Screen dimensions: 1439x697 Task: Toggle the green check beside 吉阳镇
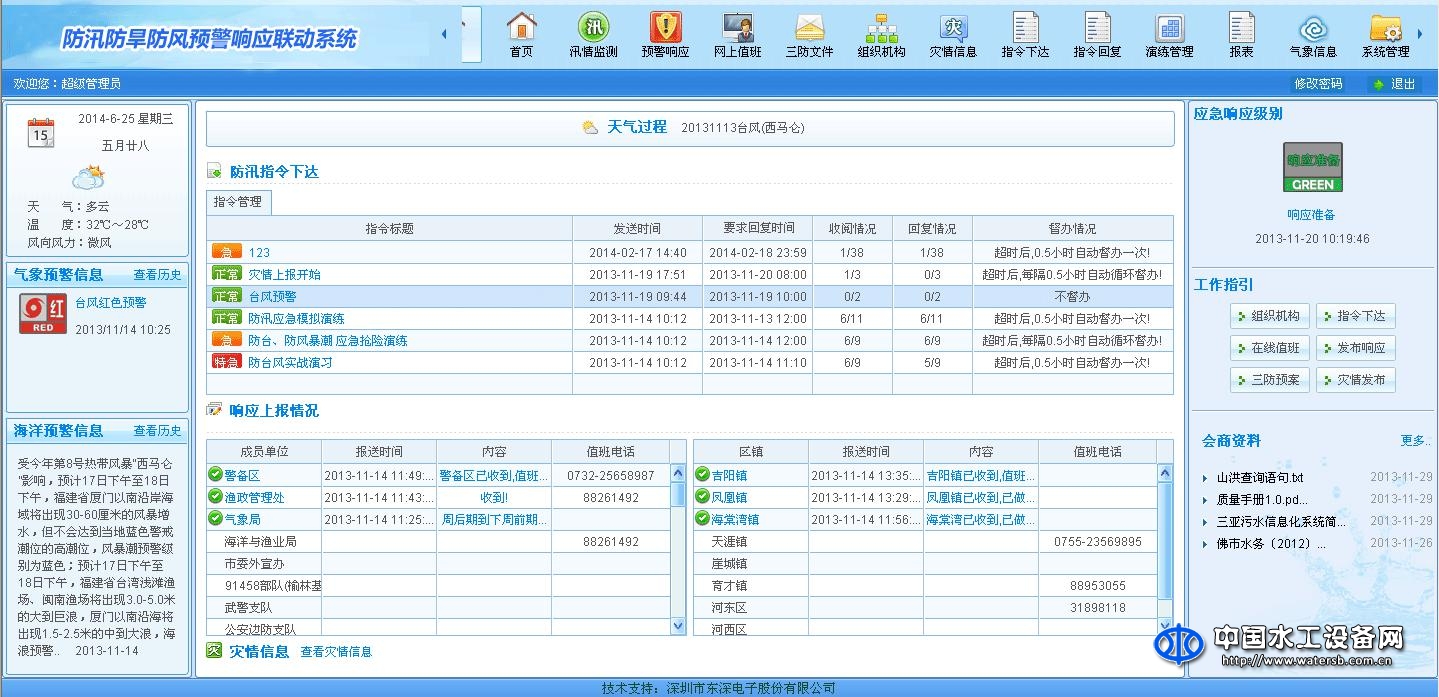tap(702, 475)
